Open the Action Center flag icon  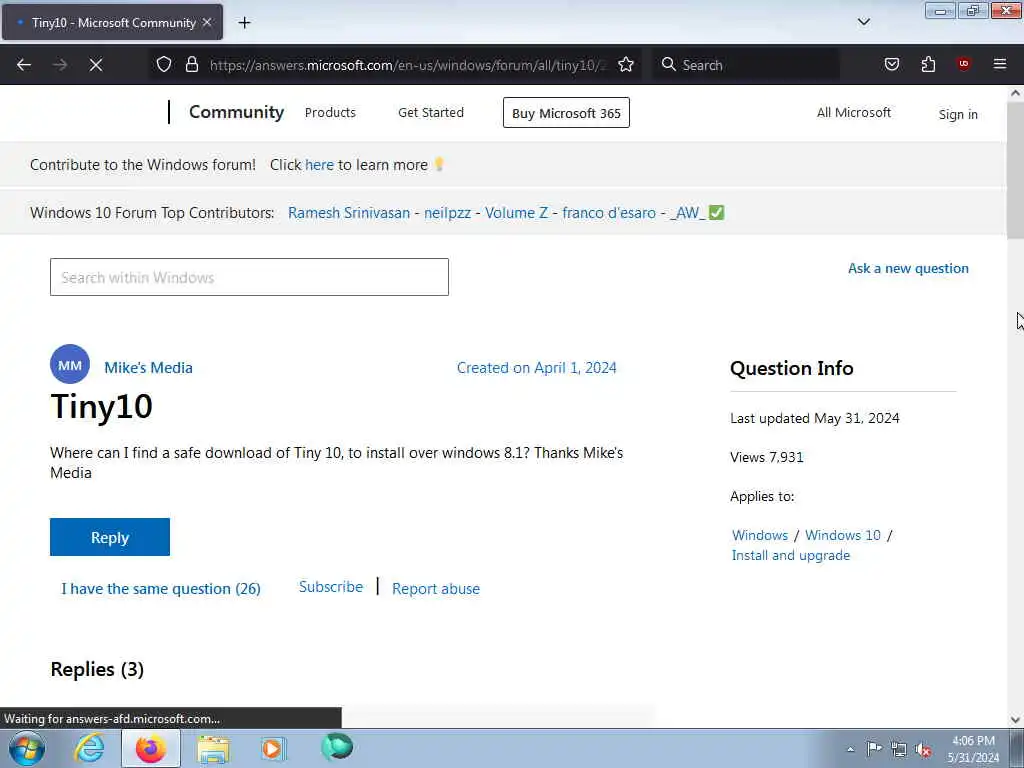874,748
